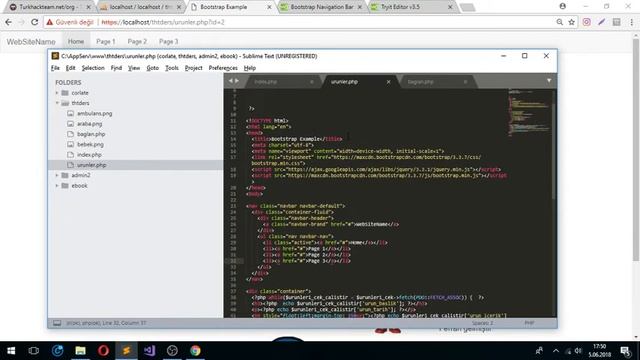Close the baglan.php editor tab
This screenshot has width=640, height=360.
(x=465, y=82)
